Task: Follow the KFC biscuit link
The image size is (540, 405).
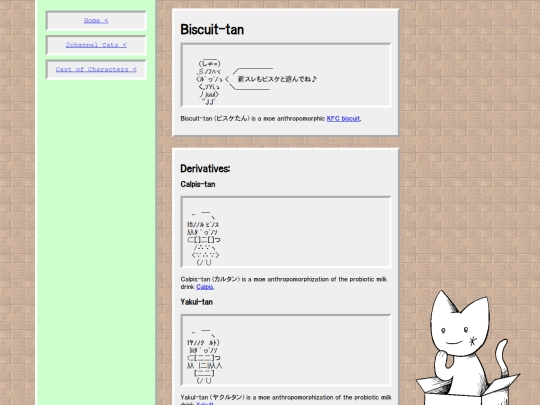Action: point(343,118)
